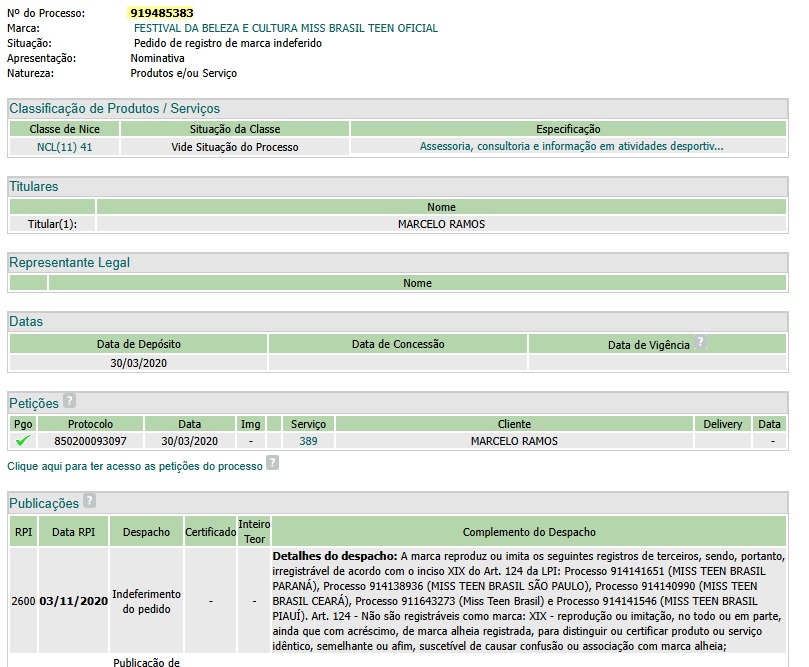Open the trademark name FESTIVAL DA BELEZA link
The height and width of the screenshot is (667, 809).
click(x=286, y=28)
